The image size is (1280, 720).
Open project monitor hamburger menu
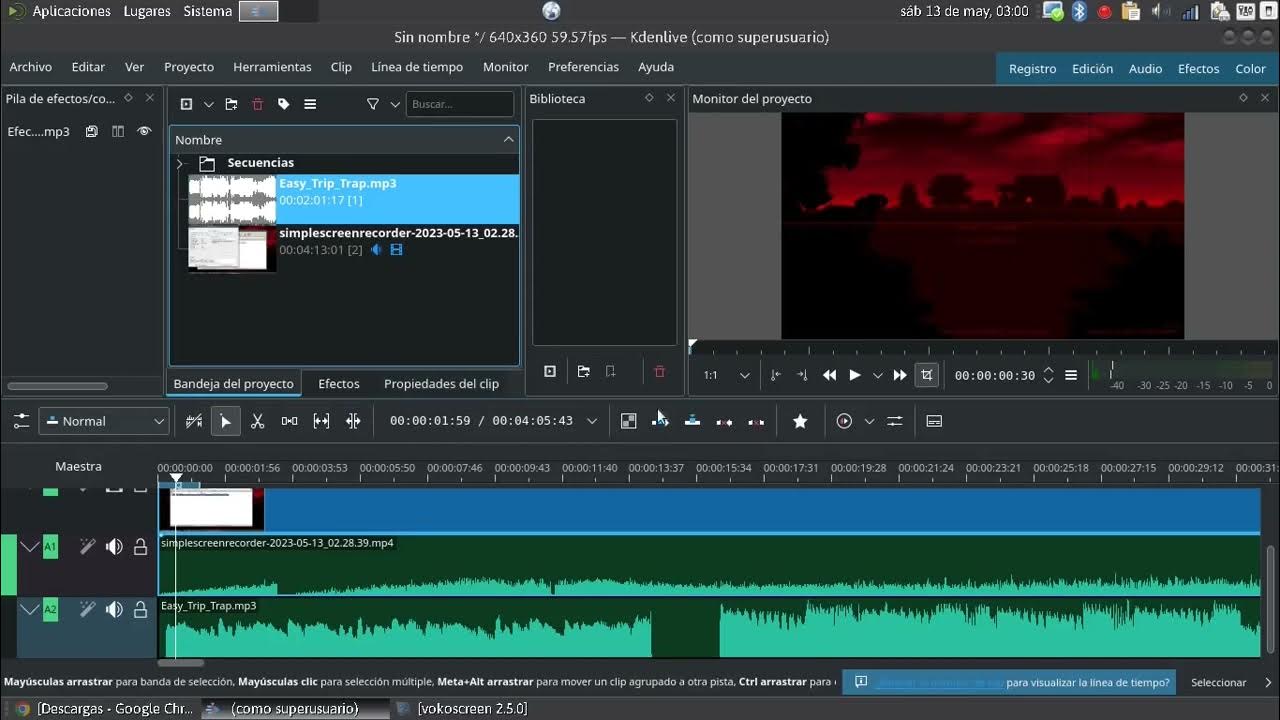click(1071, 375)
